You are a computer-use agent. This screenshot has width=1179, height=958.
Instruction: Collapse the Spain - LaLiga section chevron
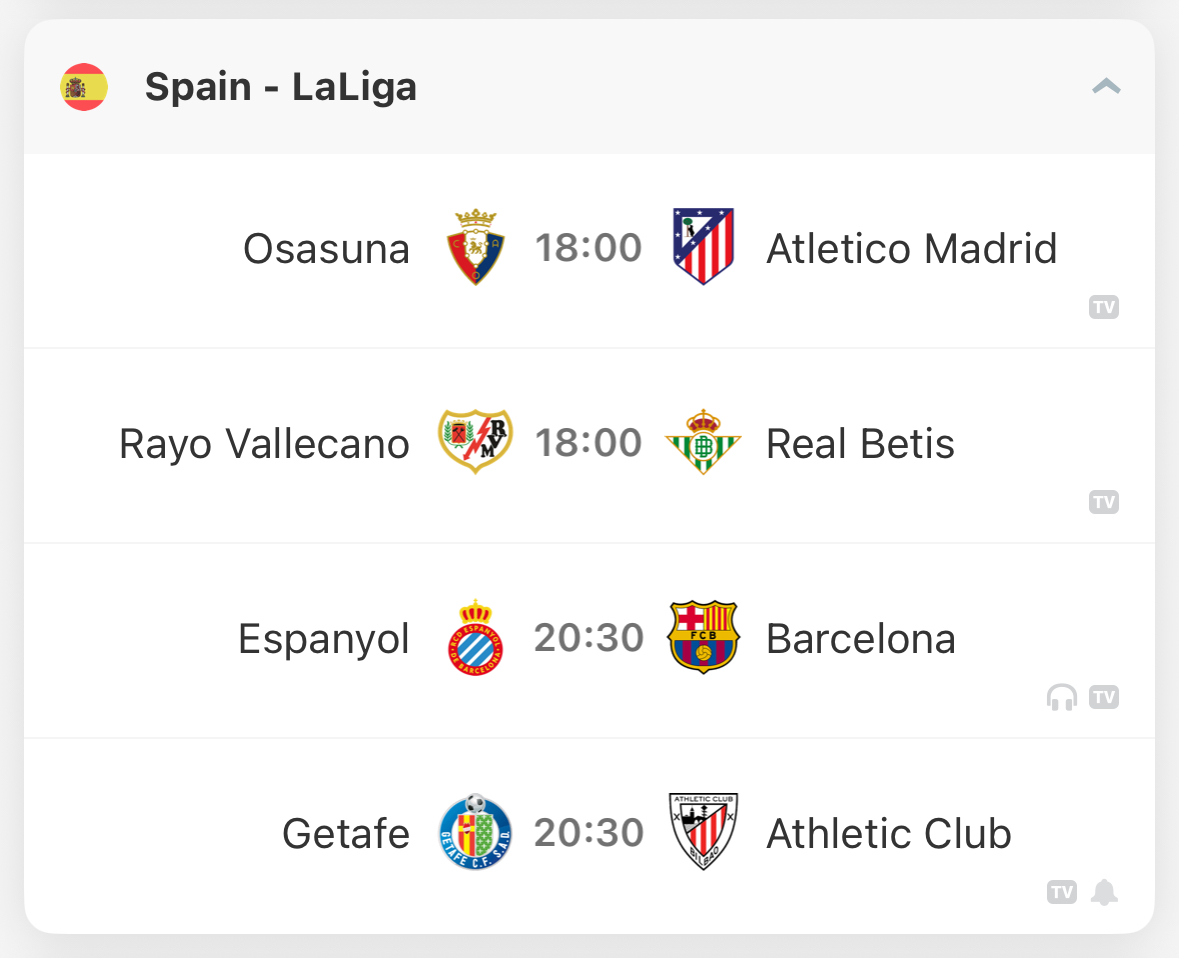[1106, 86]
